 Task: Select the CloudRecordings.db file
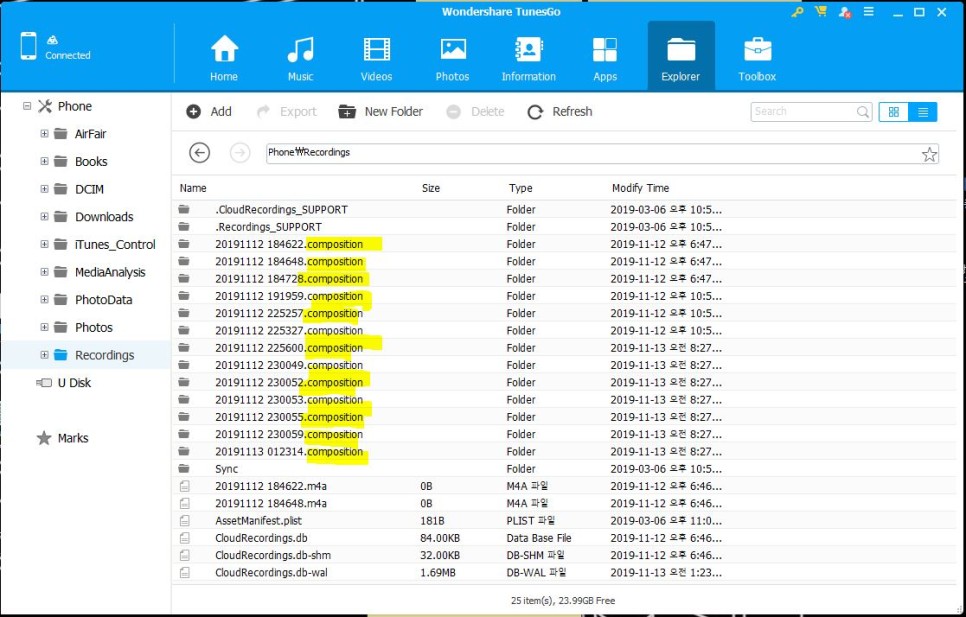[563, 538]
